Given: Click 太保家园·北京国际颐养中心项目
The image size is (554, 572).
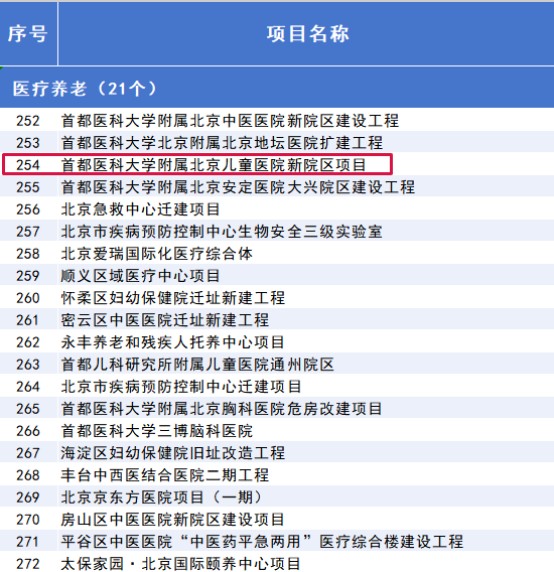Looking at the screenshot, I should click(181, 564).
